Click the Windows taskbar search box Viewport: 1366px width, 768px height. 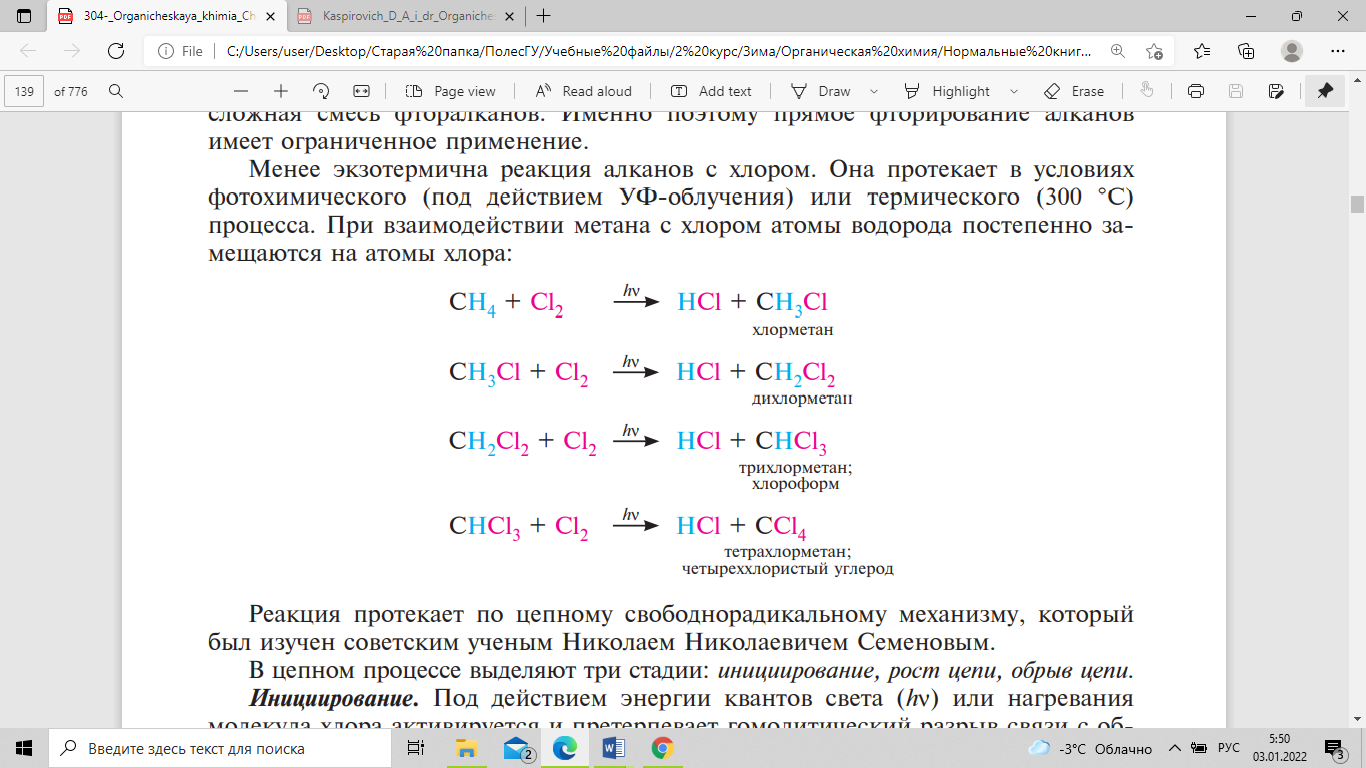[220, 748]
